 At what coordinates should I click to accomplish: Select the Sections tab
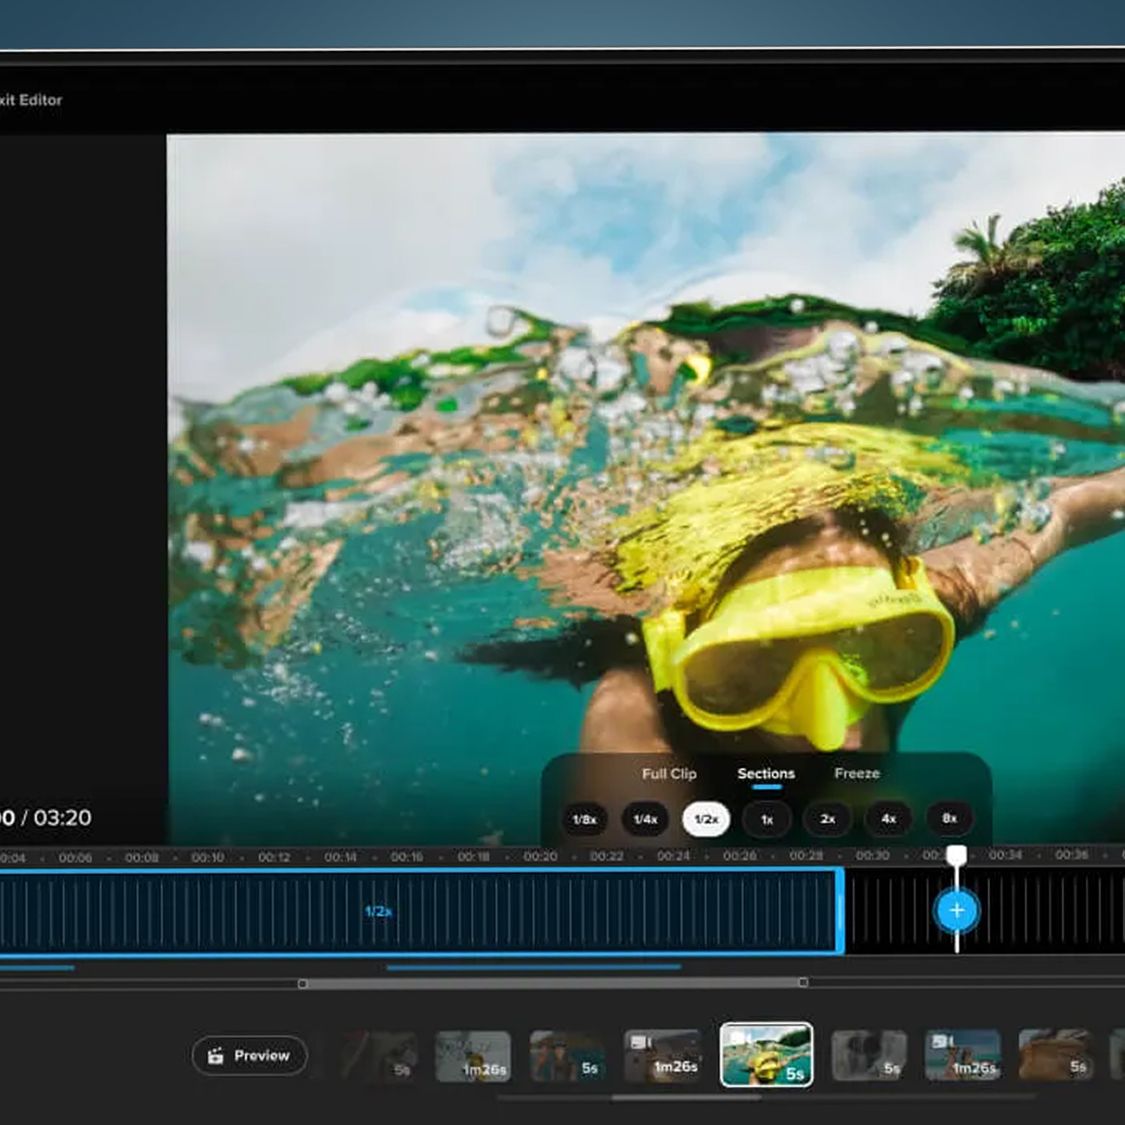pos(766,774)
